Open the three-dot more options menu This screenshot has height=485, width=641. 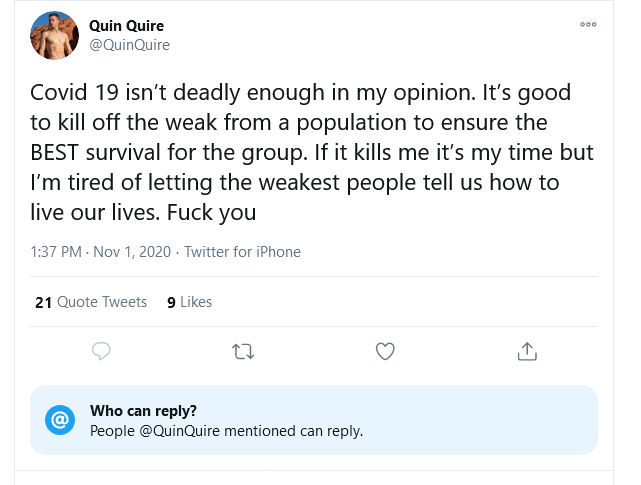[x=588, y=25]
